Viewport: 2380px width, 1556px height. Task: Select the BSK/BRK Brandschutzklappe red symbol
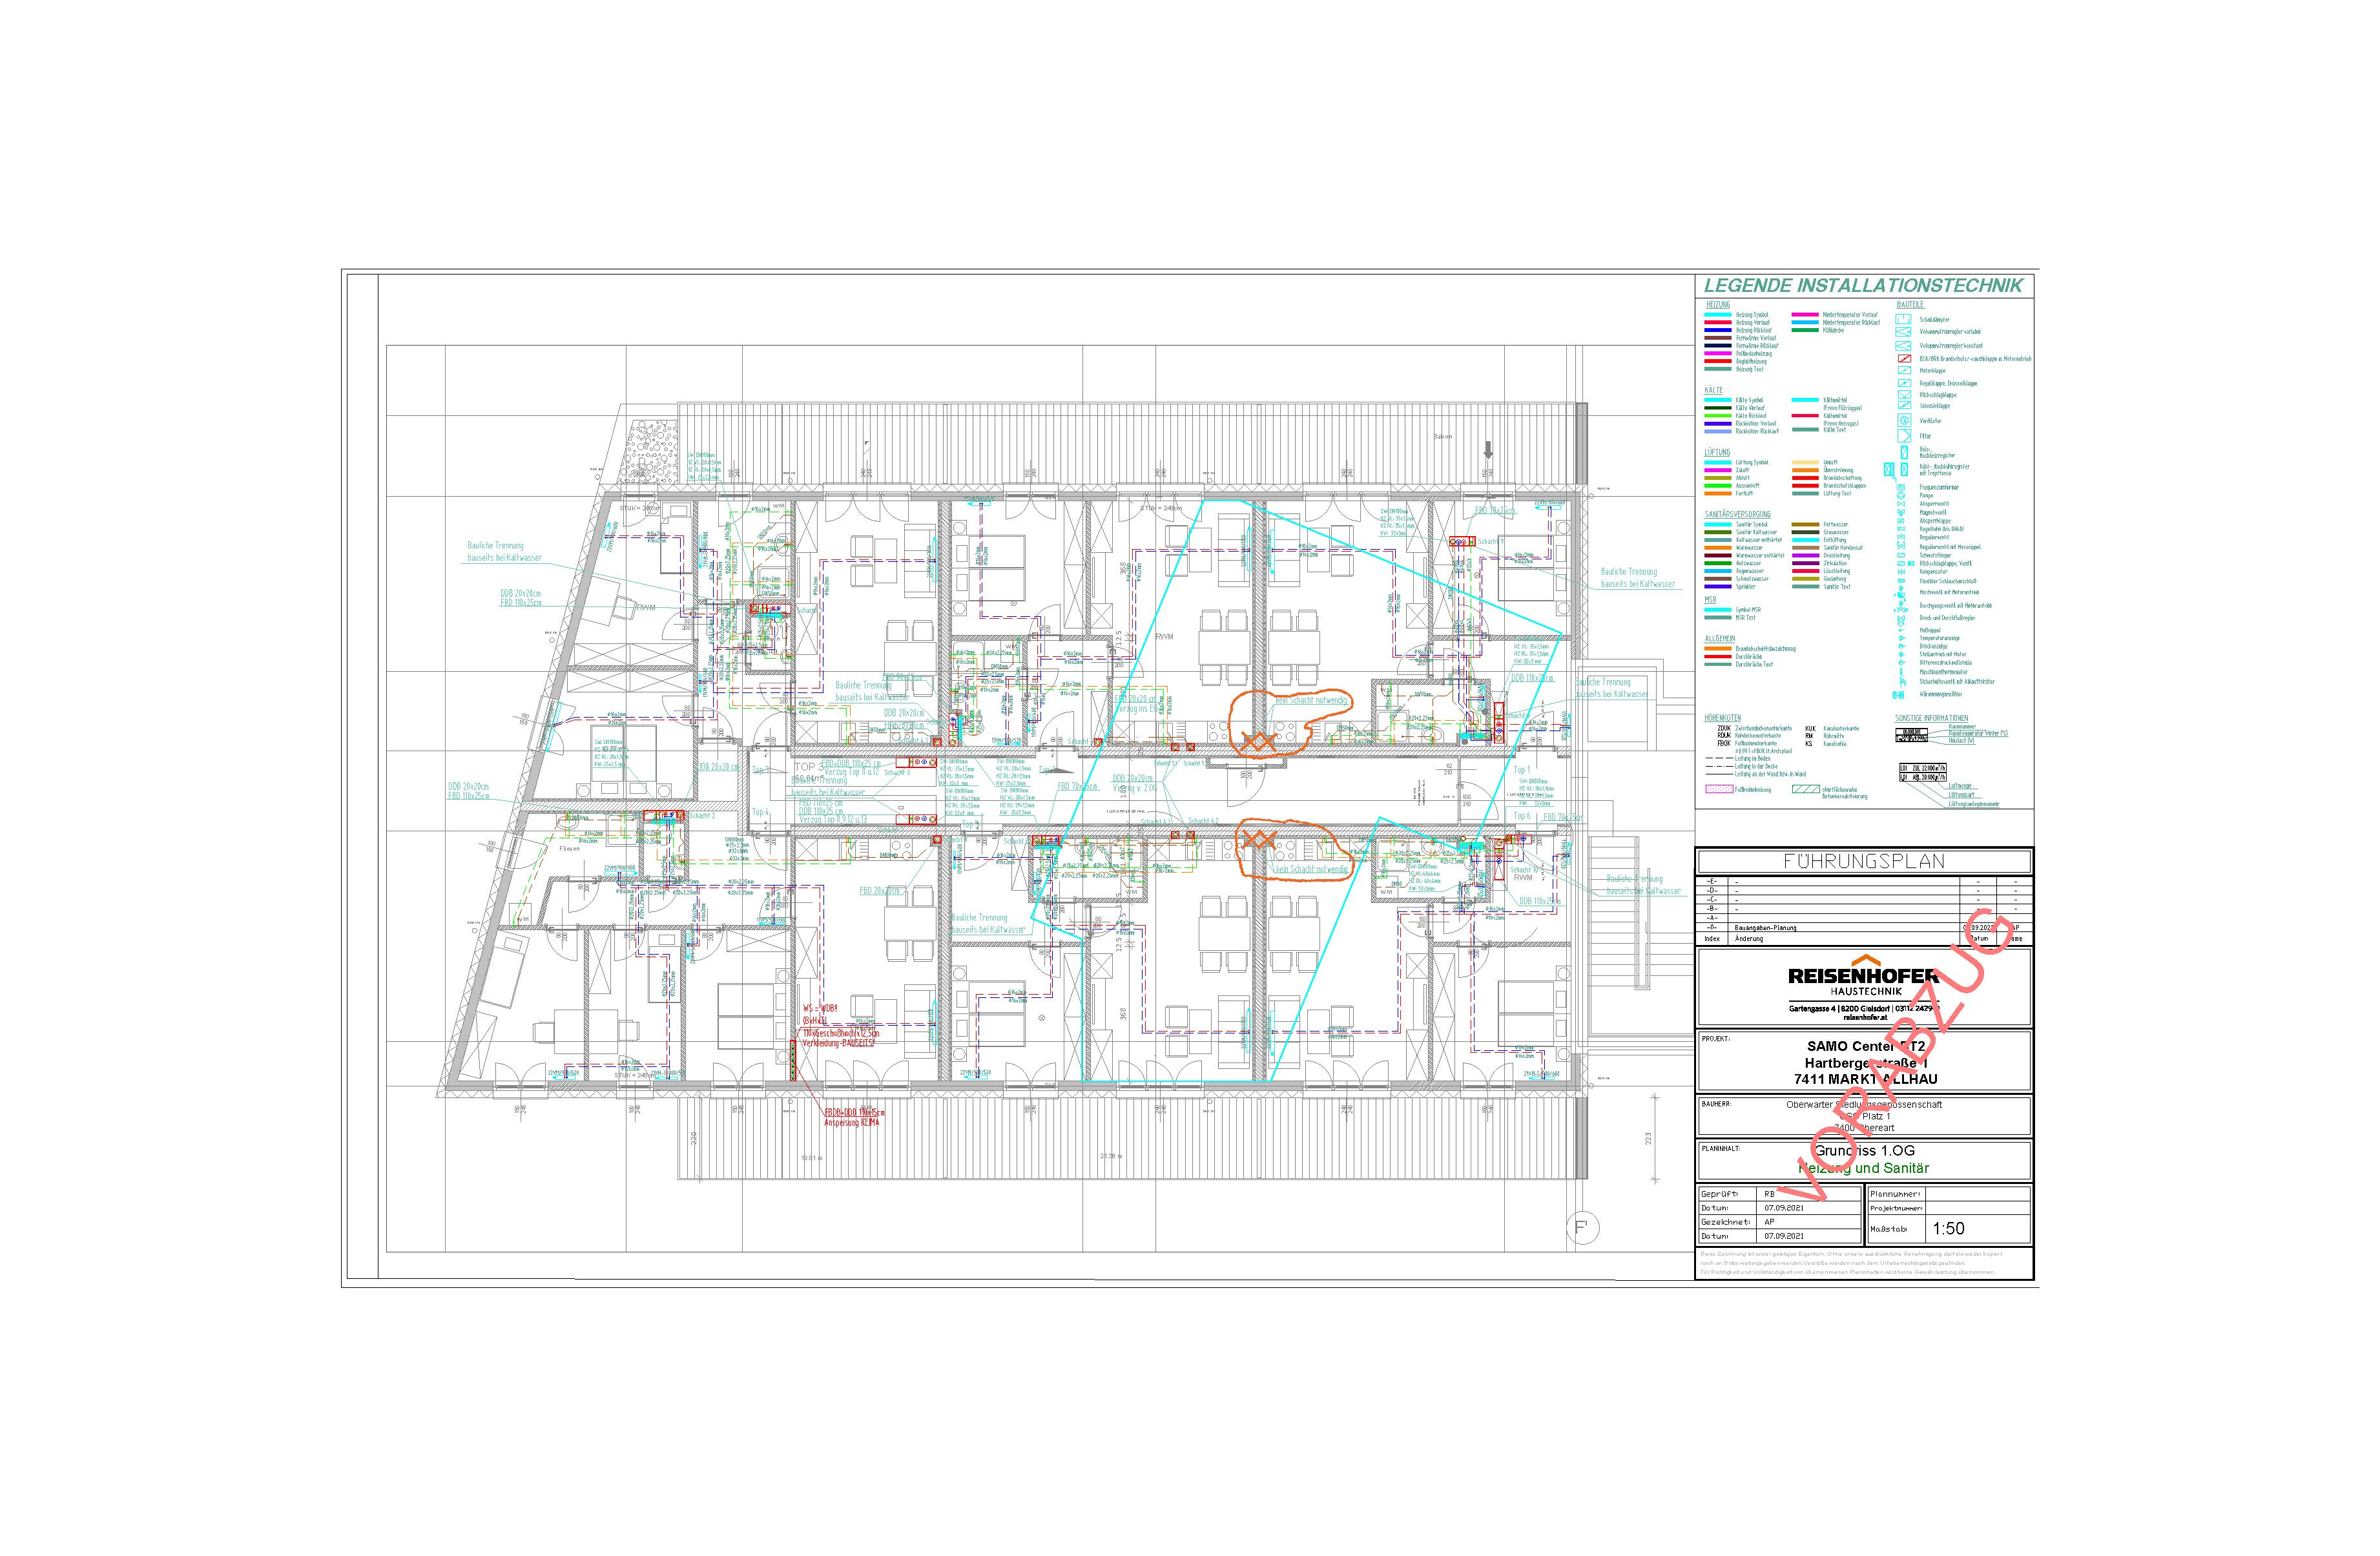point(1905,359)
